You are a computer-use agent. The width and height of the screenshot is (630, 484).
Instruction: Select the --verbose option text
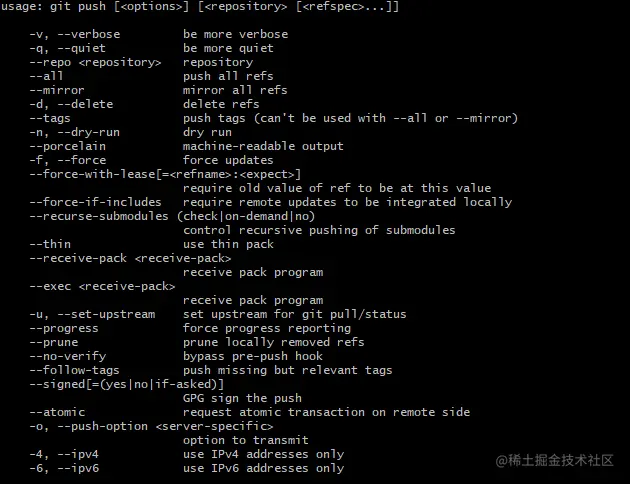click(88, 35)
